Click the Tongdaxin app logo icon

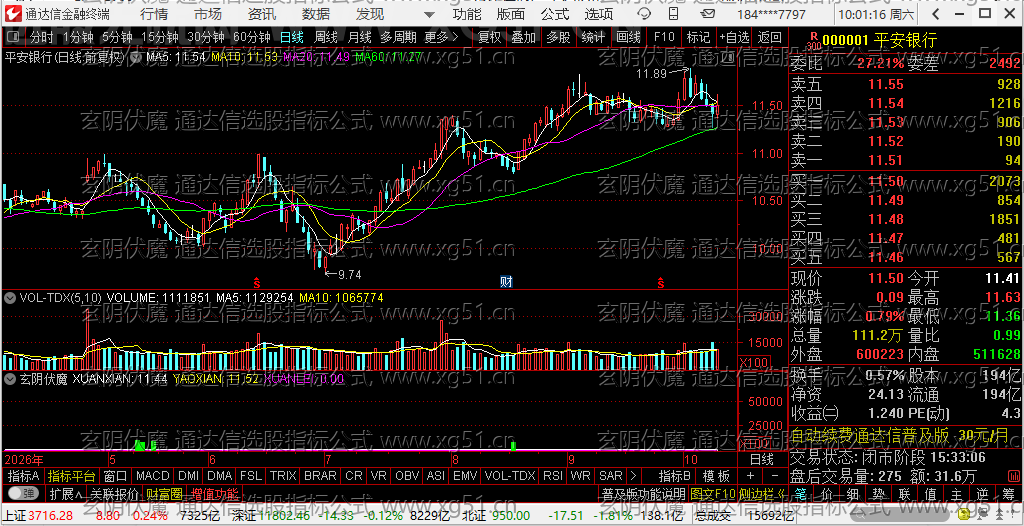tap(12, 14)
